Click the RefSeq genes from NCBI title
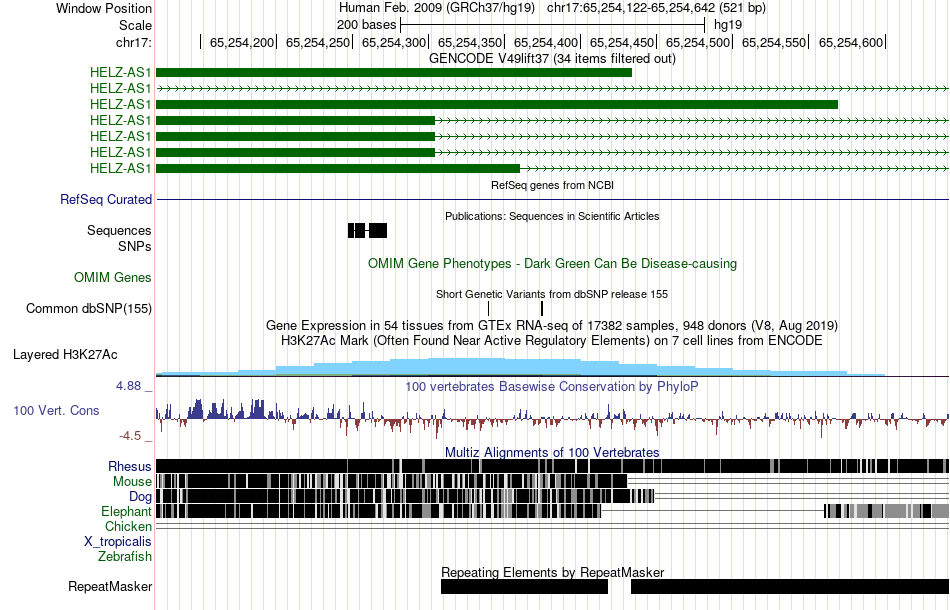This screenshot has height=610, width=950. [x=552, y=185]
